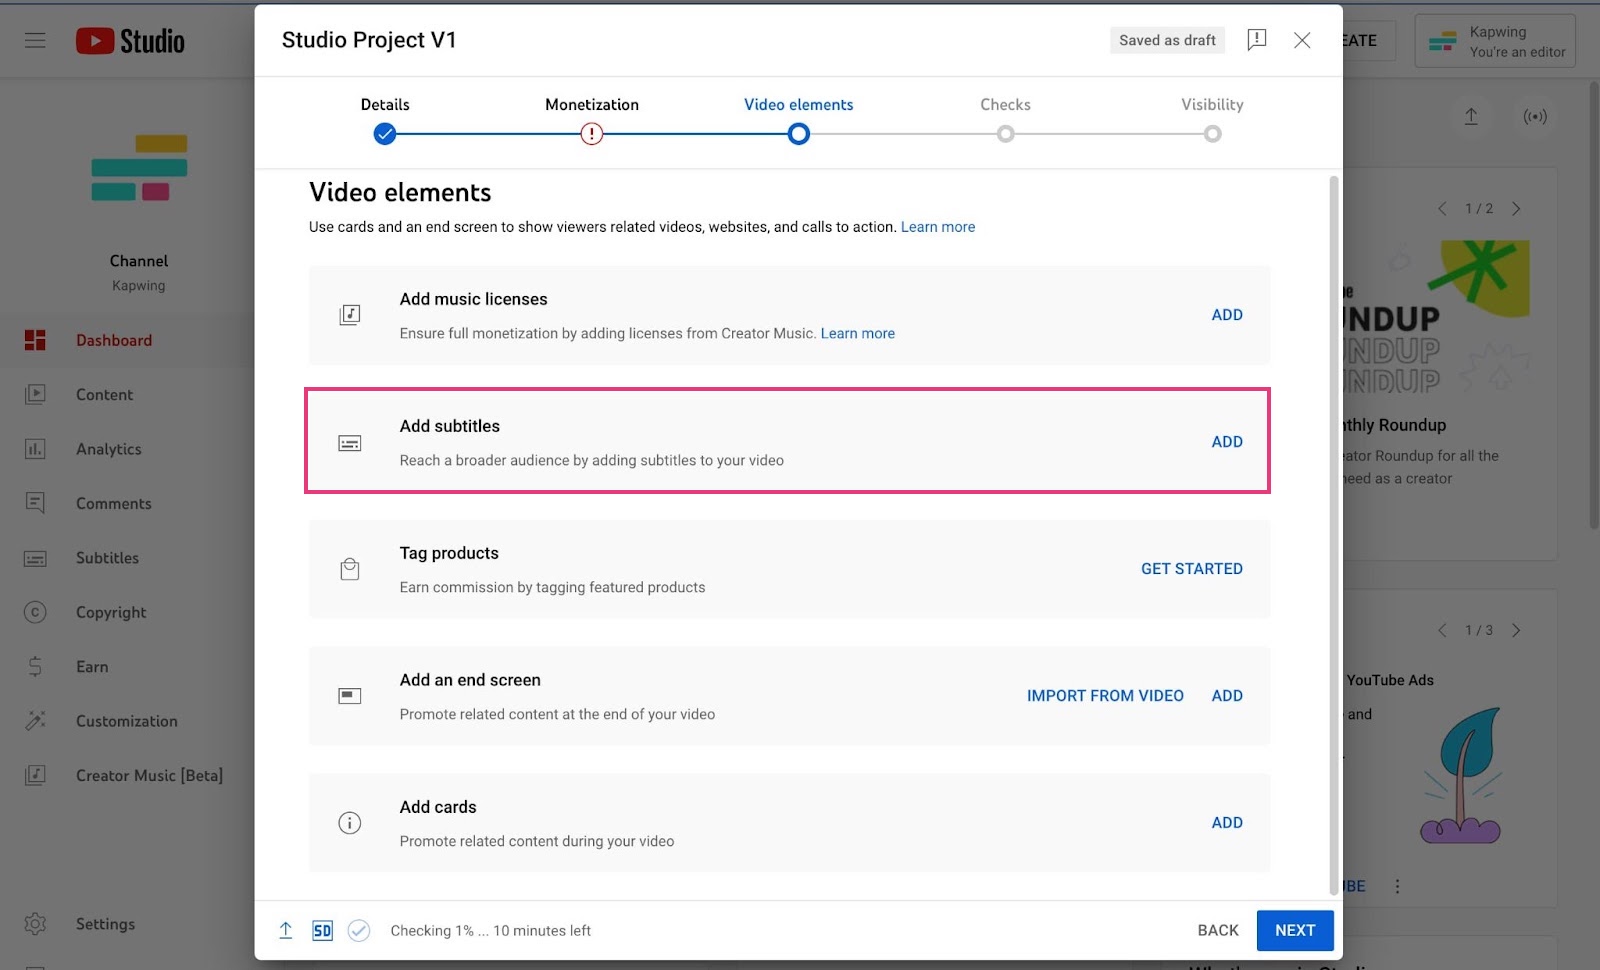The width and height of the screenshot is (1600, 970).
Task: Click the hamburger menu icon beside Studio logo
Action: pyautogui.click(x=35, y=40)
